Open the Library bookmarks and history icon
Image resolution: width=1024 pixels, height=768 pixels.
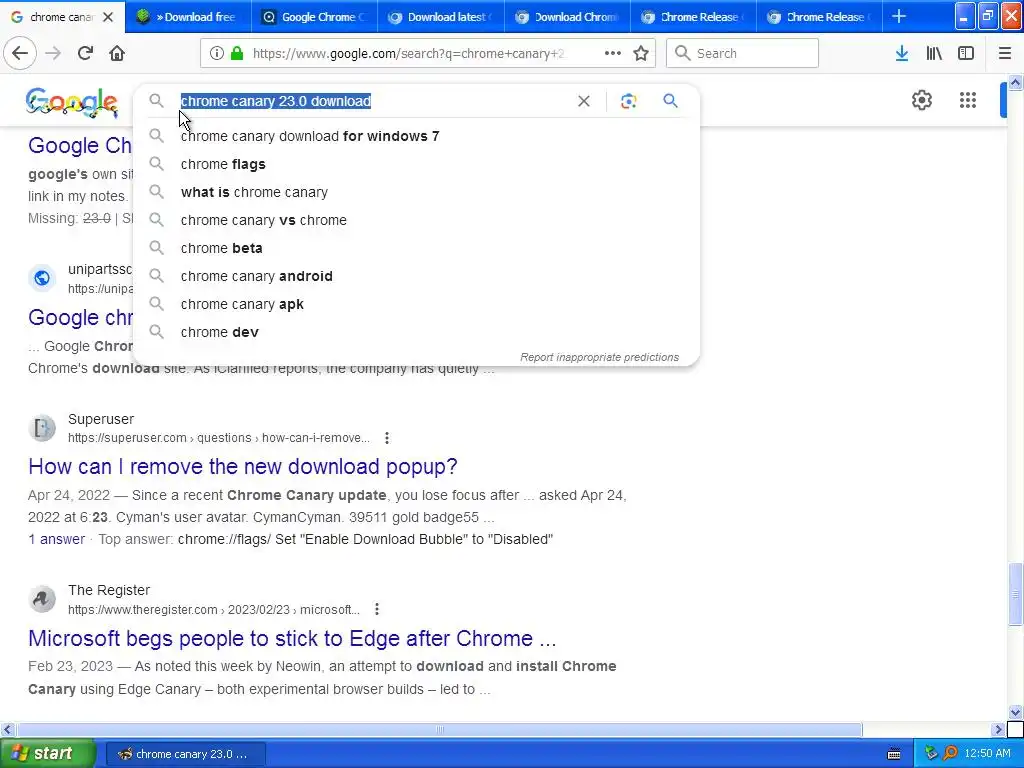point(934,53)
